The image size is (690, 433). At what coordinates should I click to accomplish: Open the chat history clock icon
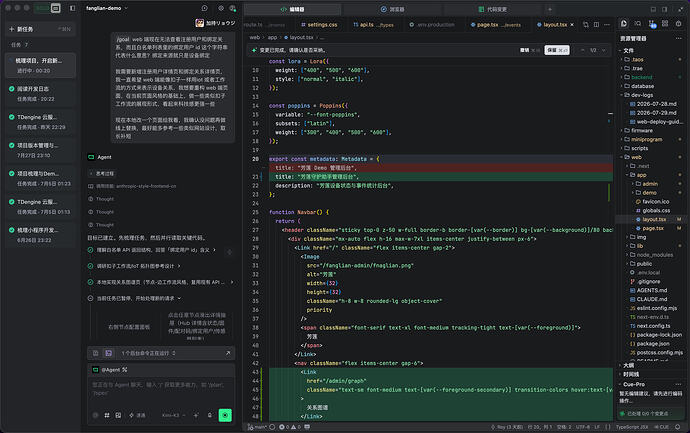coord(204,8)
